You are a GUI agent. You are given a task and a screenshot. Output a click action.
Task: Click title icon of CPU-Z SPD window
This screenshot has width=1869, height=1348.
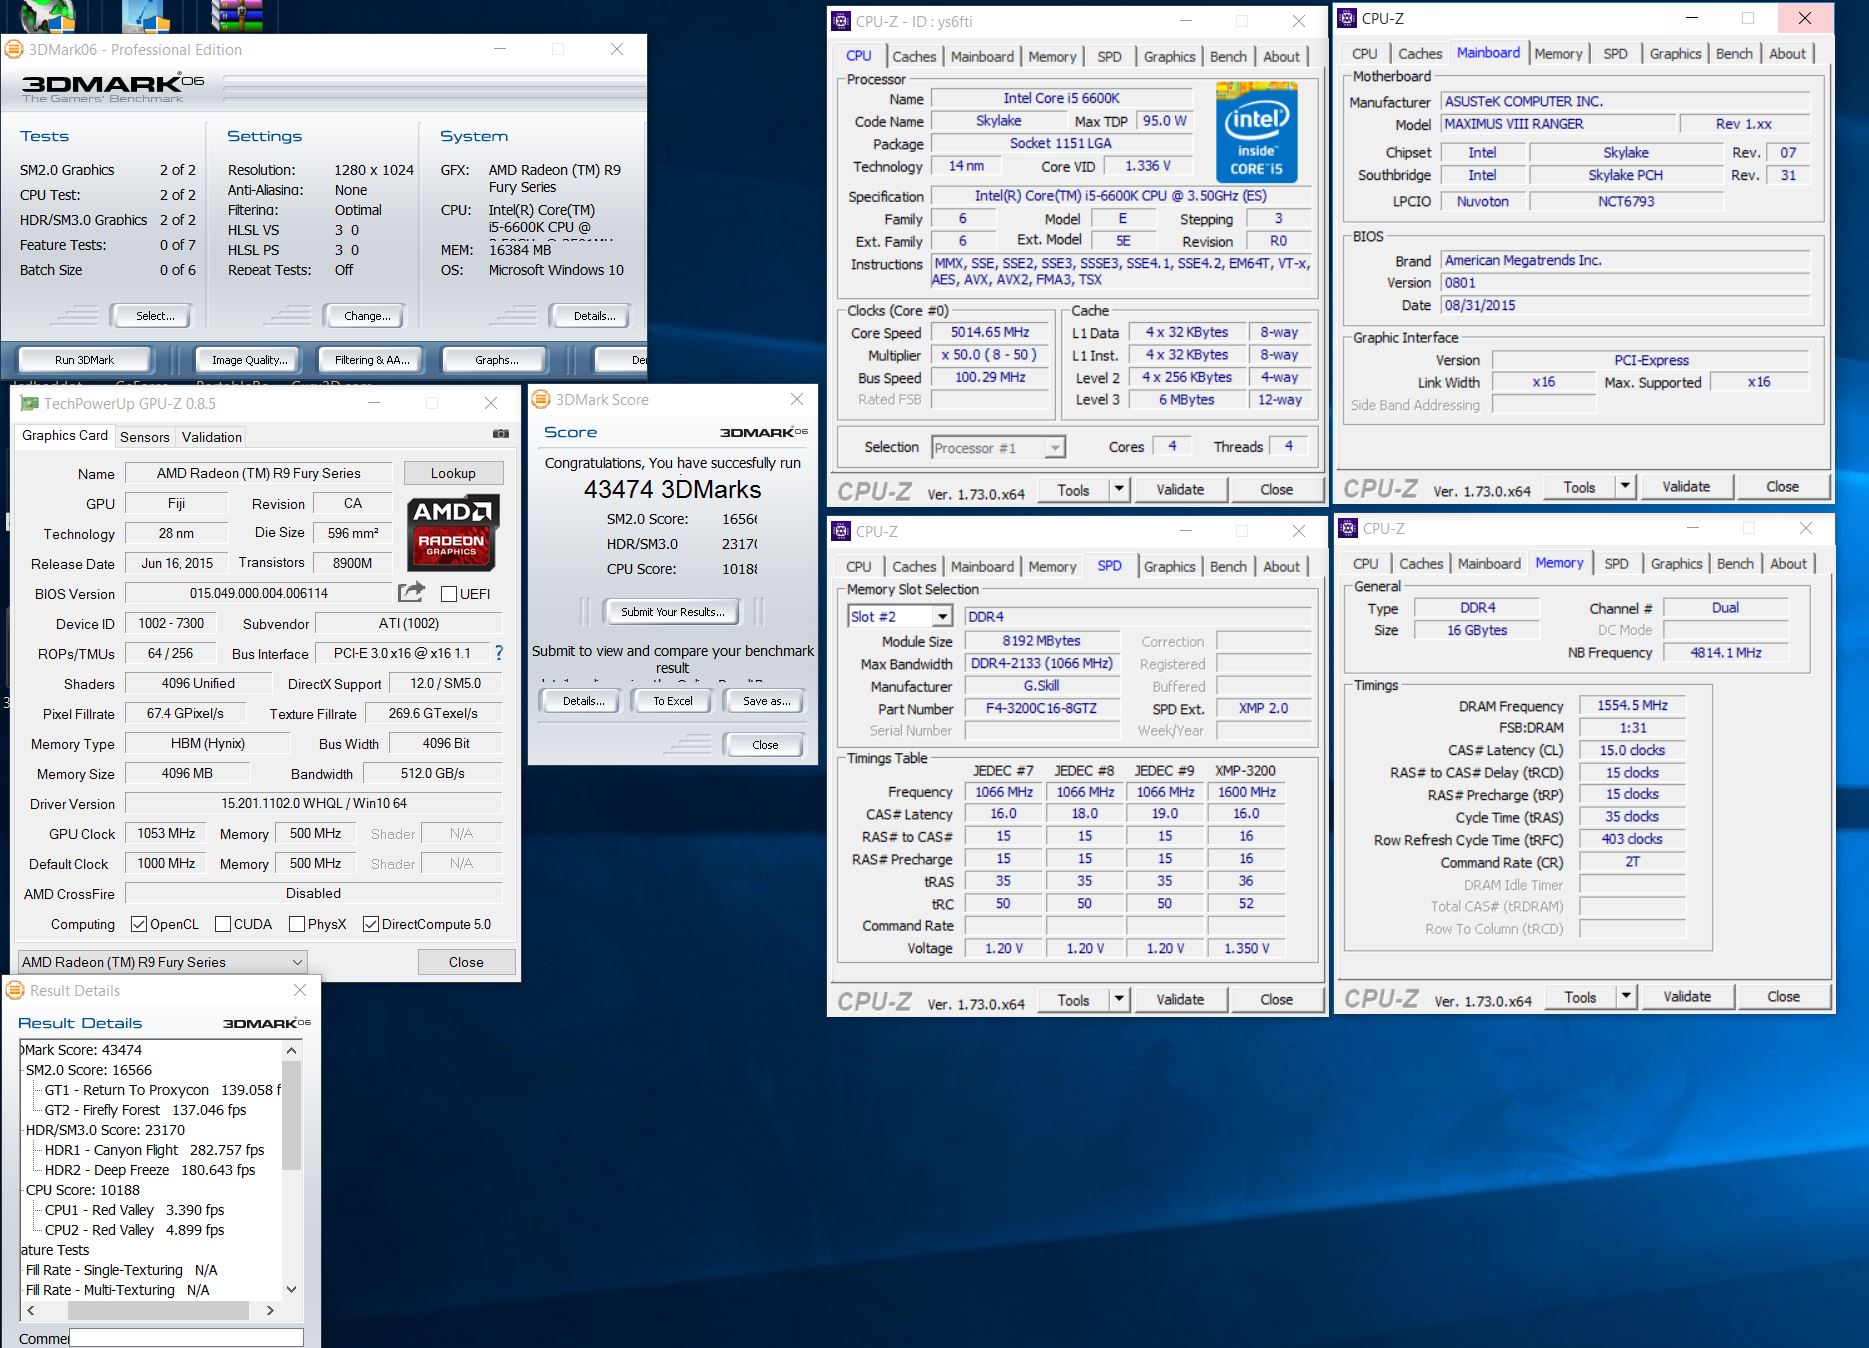[842, 531]
